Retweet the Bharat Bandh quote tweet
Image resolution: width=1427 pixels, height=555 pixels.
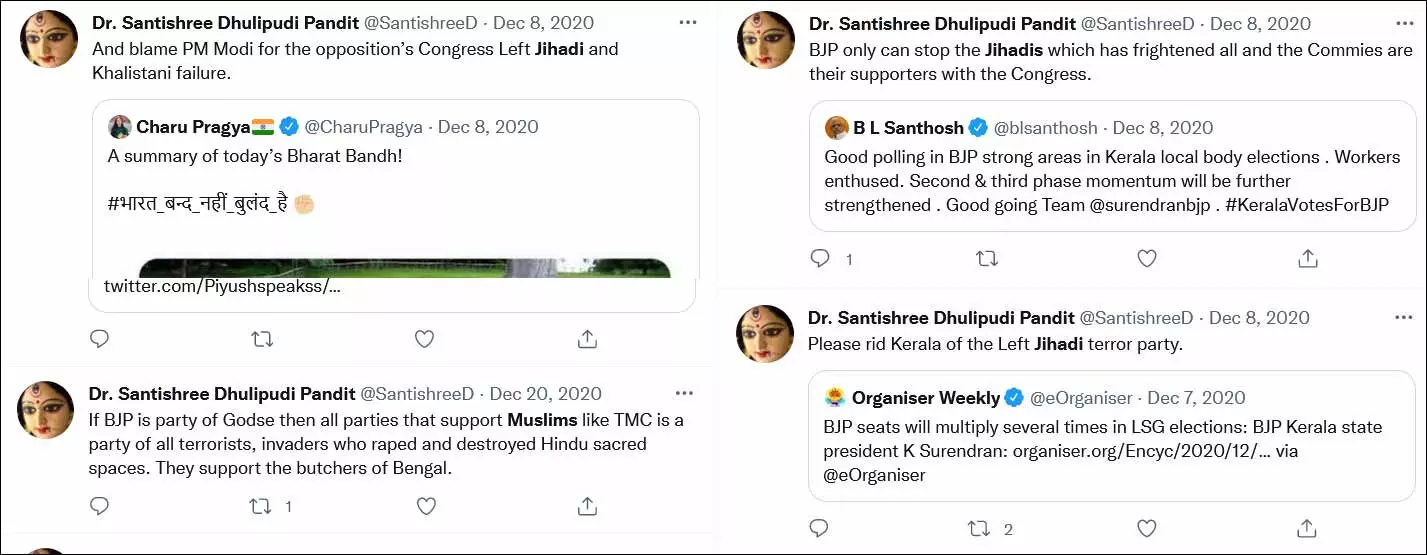click(x=262, y=339)
